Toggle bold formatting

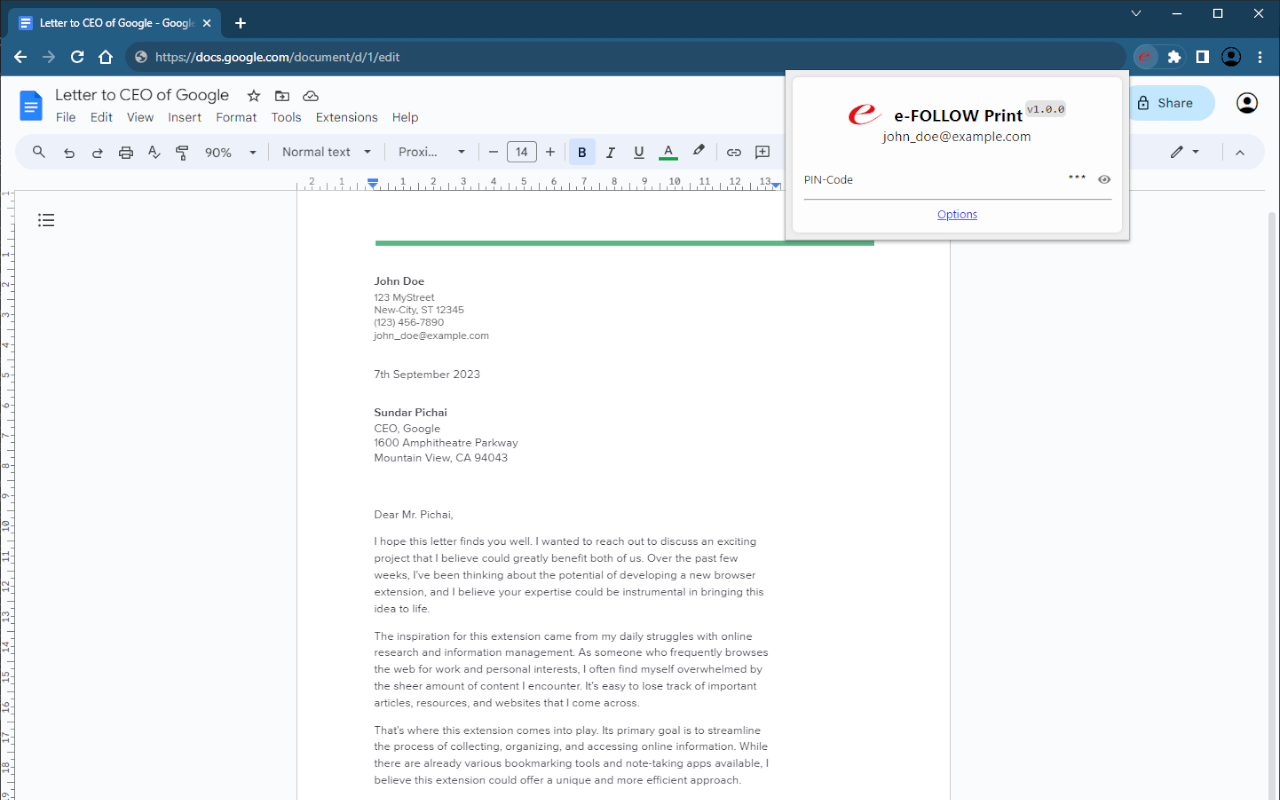click(582, 152)
